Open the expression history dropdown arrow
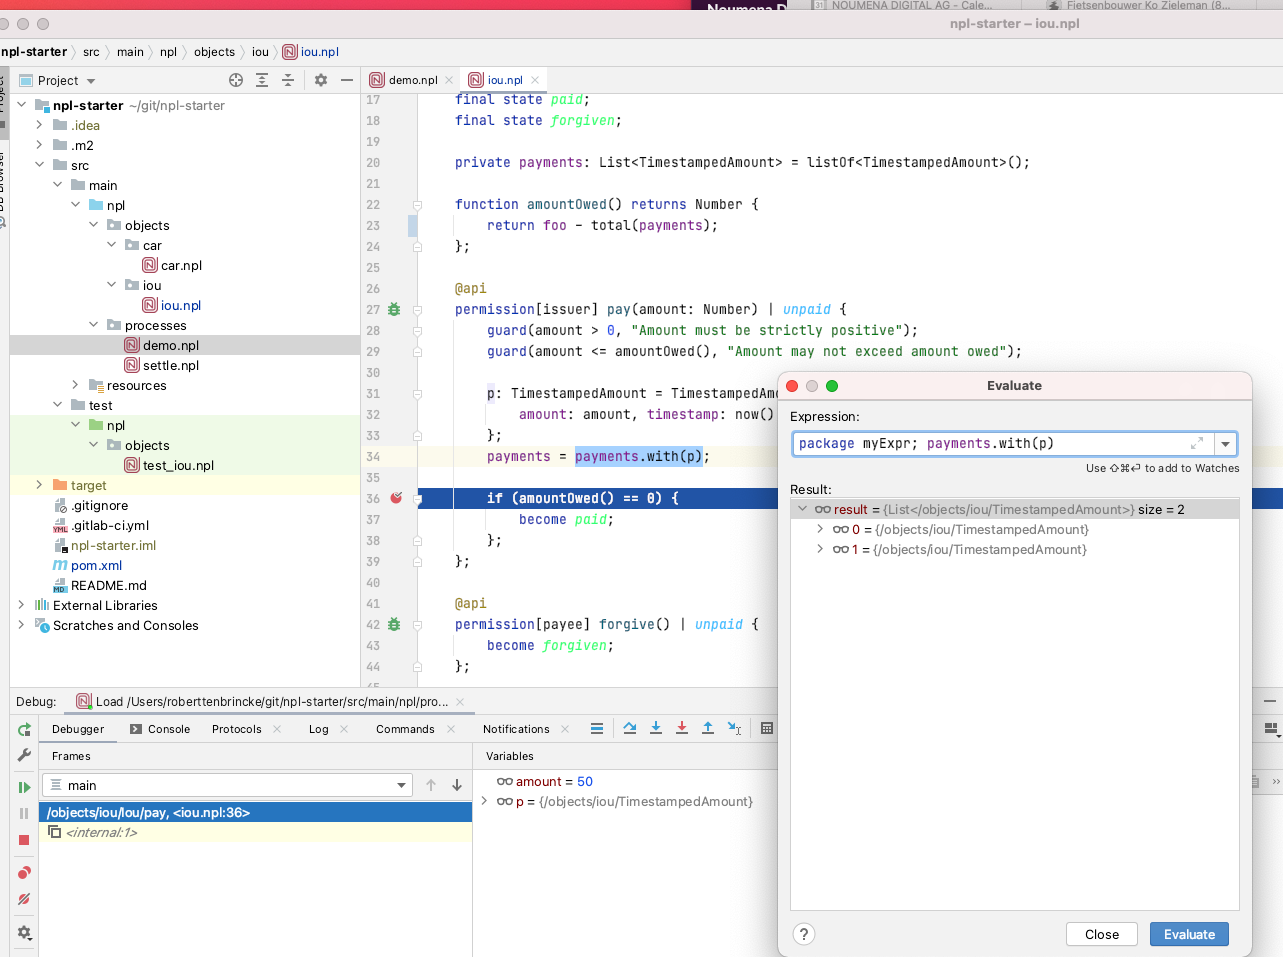This screenshot has width=1283, height=957. point(1225,444)
